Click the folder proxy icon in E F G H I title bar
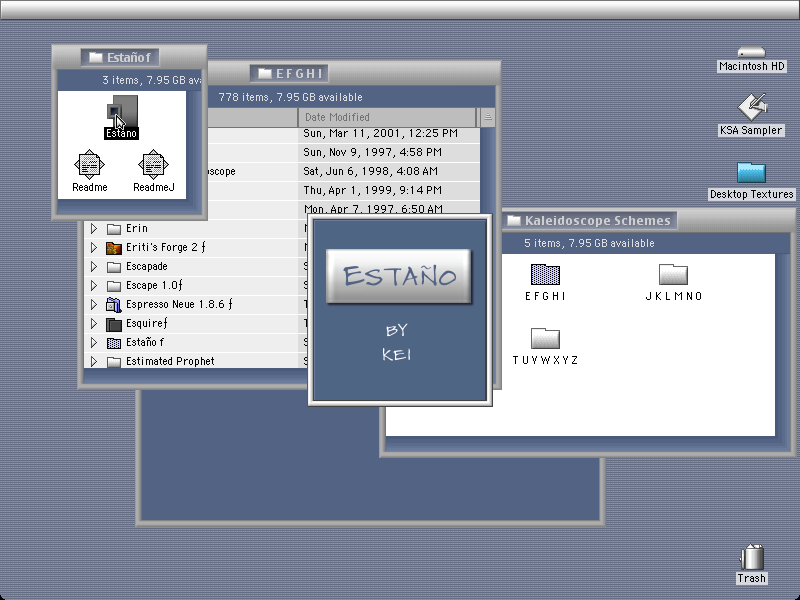 264,73
